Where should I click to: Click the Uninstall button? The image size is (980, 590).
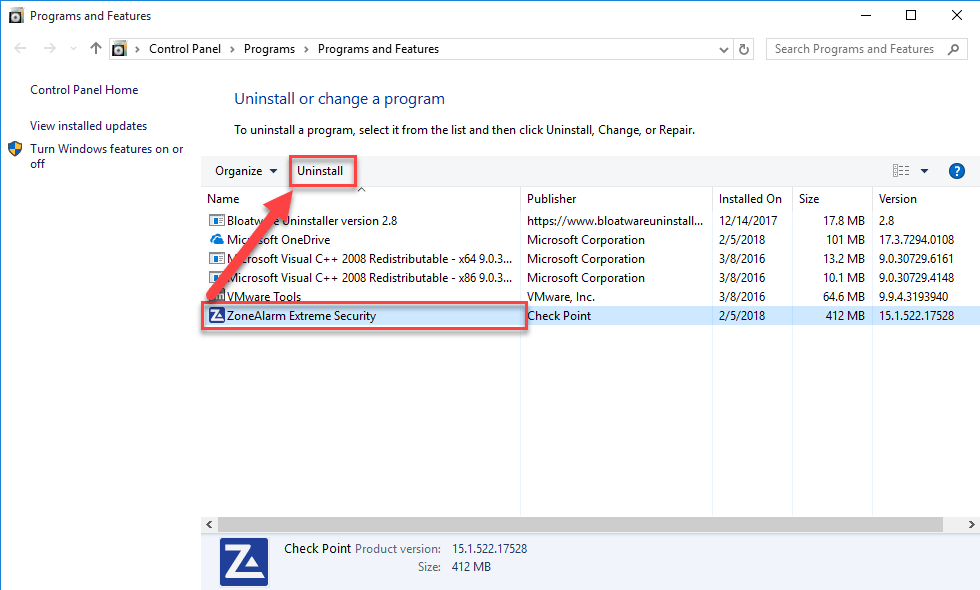pos(322,170)
